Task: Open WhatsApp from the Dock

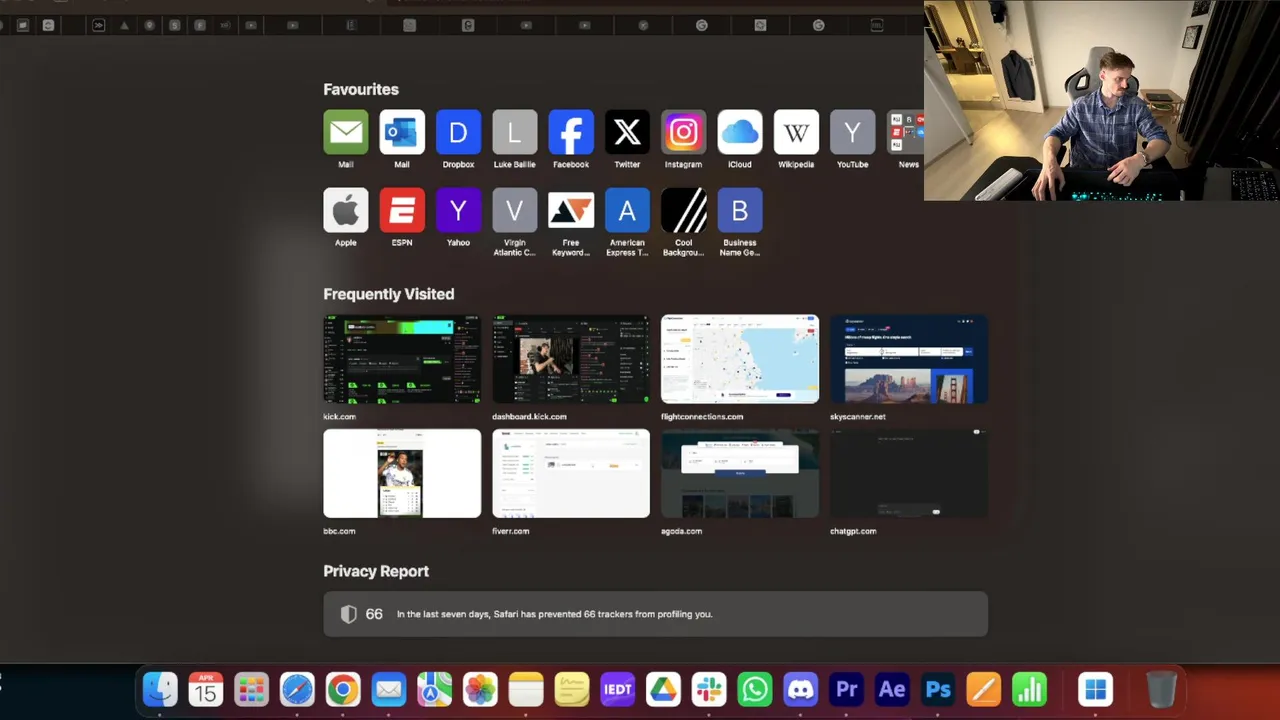Action: click(755, 689)
